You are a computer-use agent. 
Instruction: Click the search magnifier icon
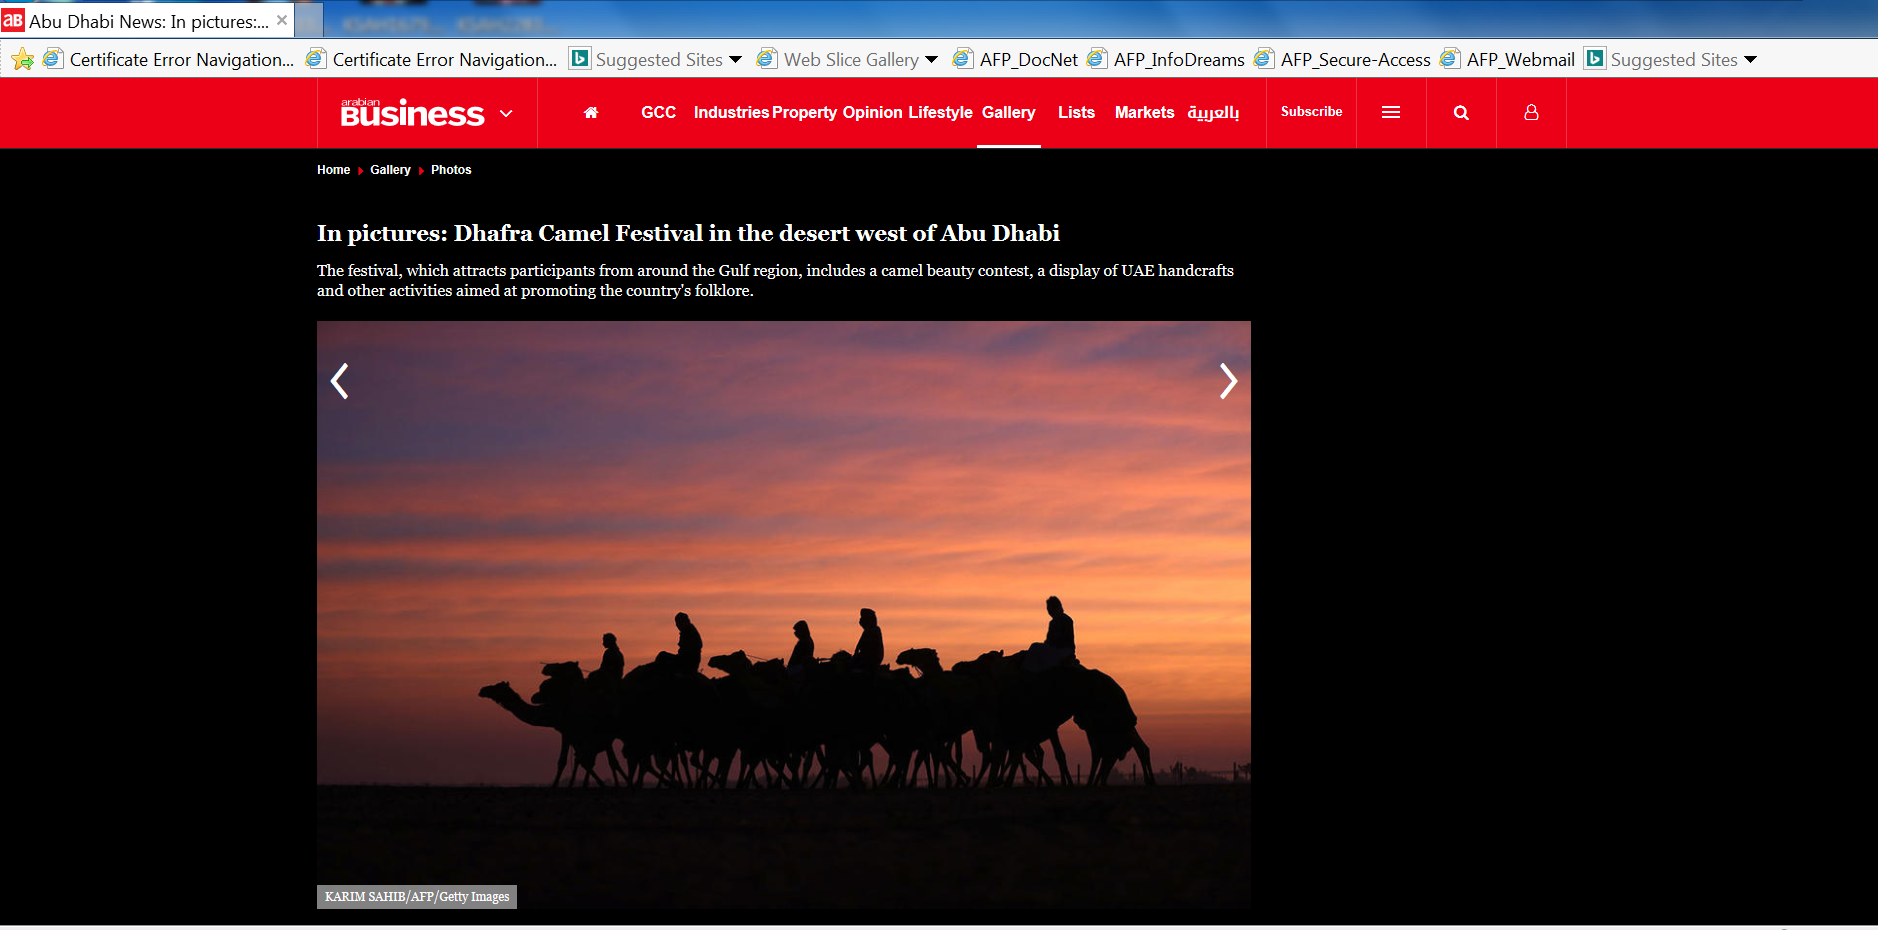(x=1461, y=113)
